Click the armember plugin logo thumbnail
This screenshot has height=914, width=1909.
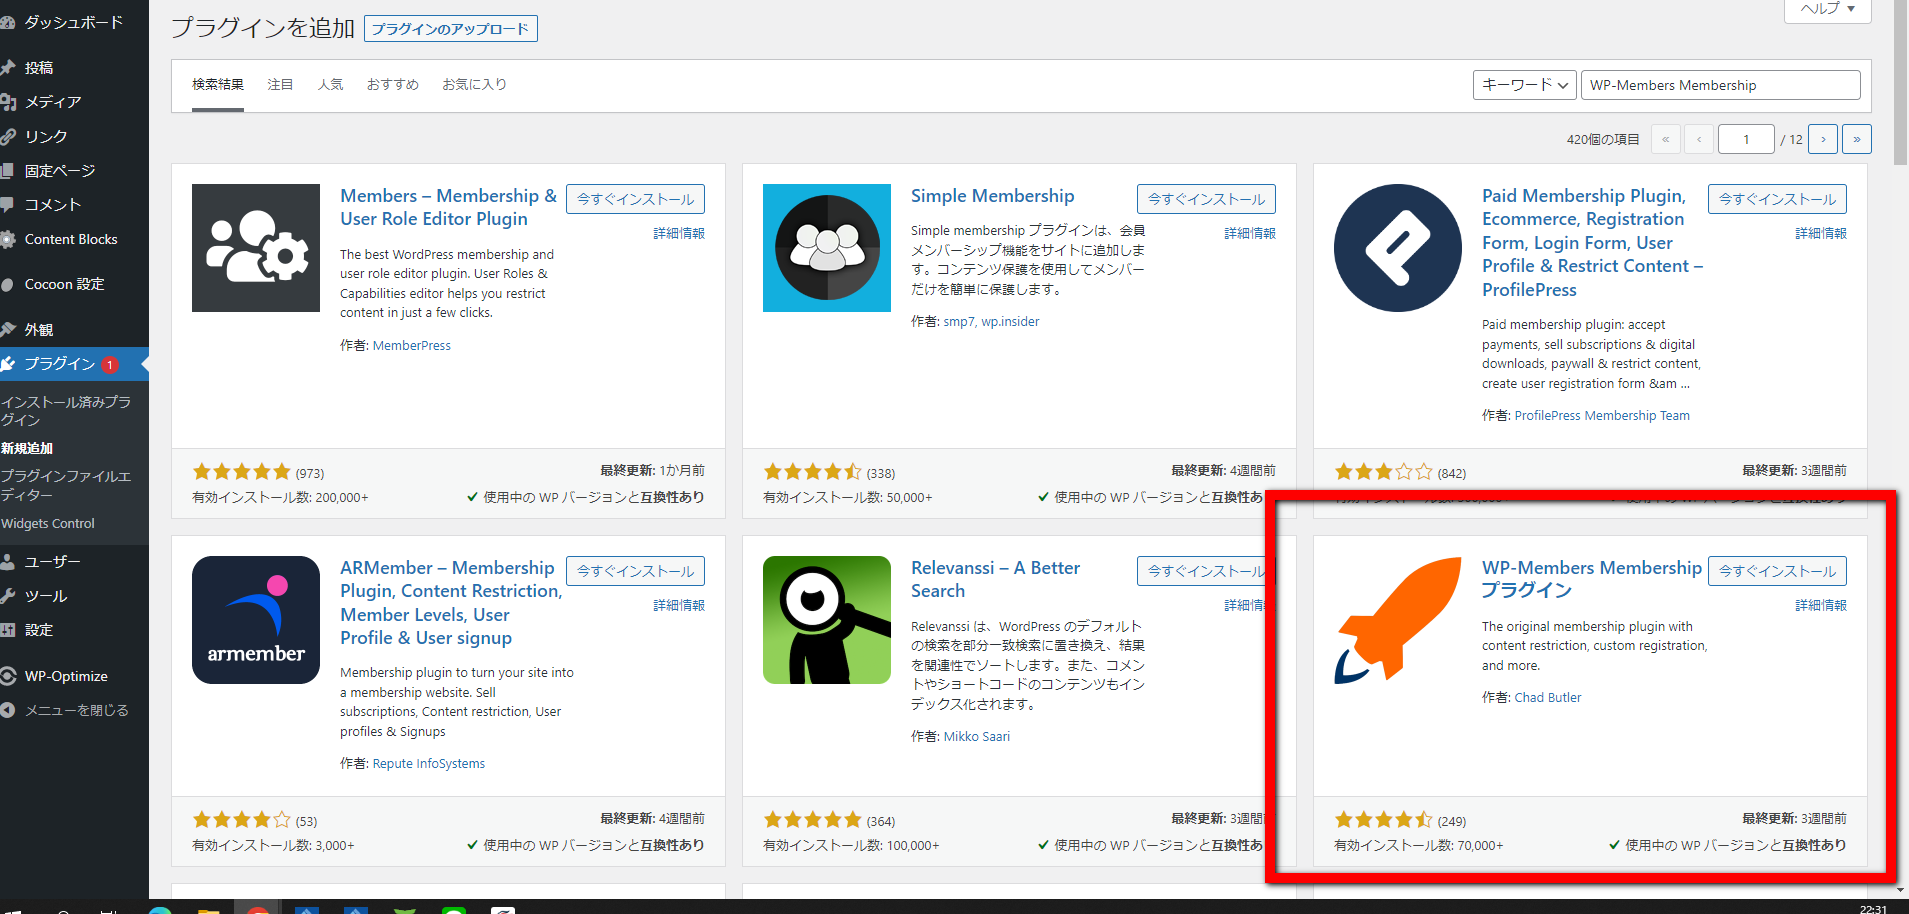coord(256,620)
